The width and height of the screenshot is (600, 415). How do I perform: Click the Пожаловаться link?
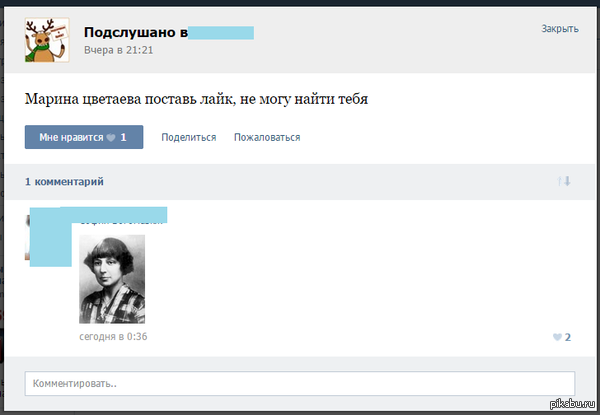coord(267,138)
